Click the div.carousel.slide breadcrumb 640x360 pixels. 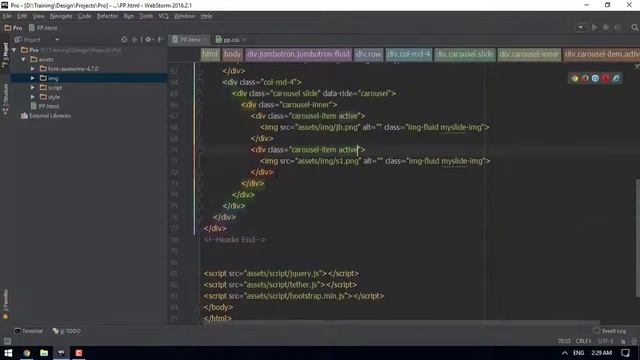pyautogui.click(x=464, y=54)
